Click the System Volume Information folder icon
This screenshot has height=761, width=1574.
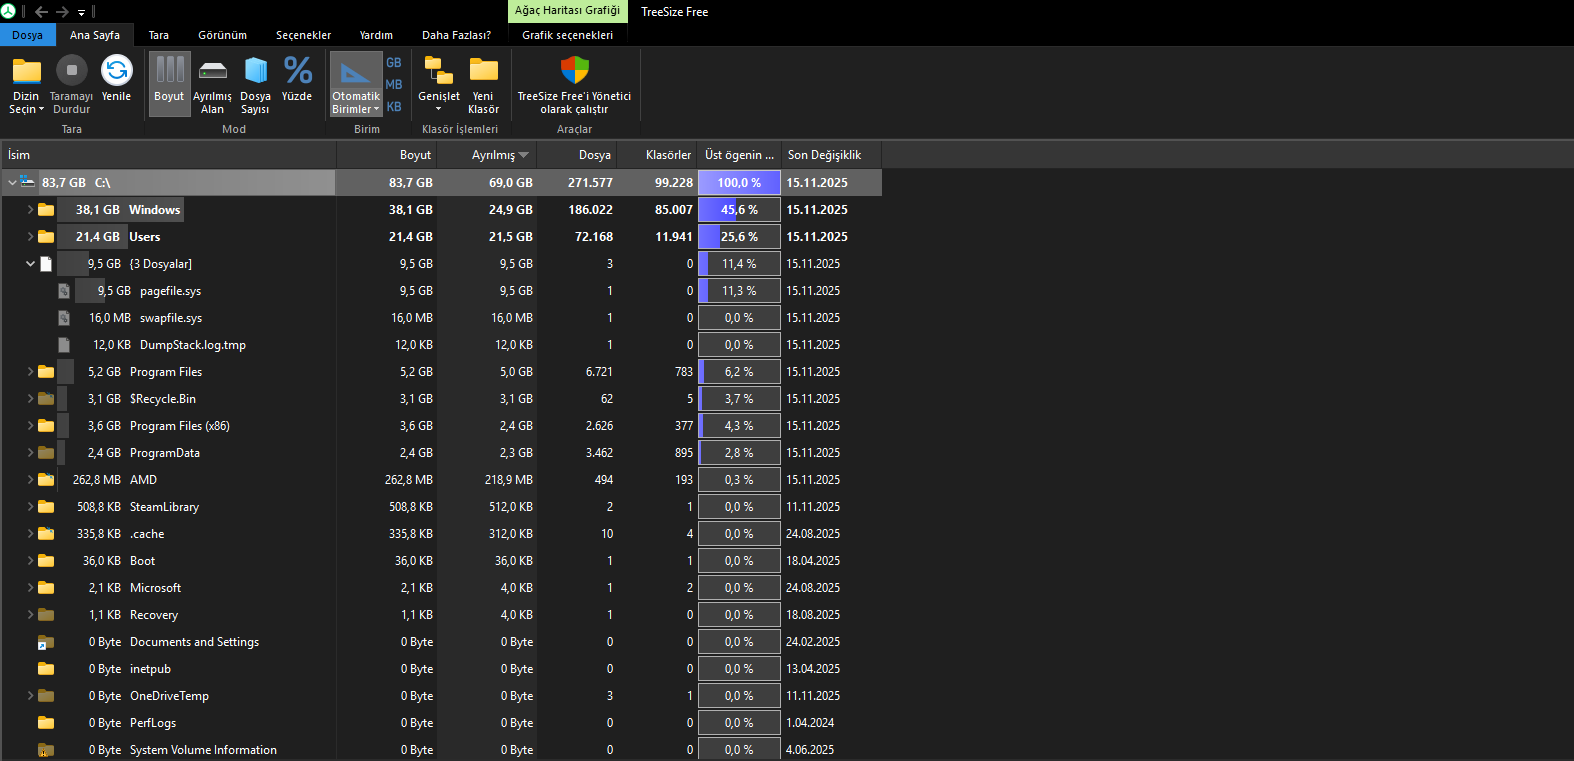46,750
